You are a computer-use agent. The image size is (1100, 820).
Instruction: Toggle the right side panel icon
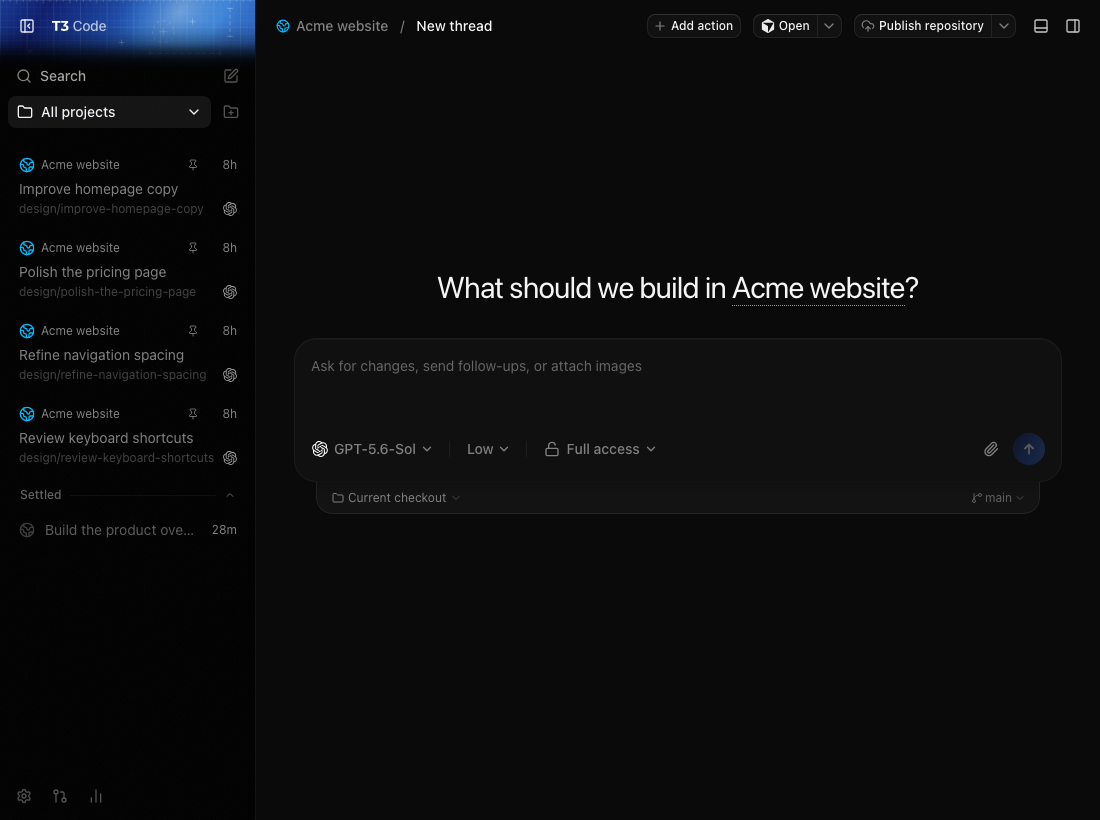(1073, 26)
